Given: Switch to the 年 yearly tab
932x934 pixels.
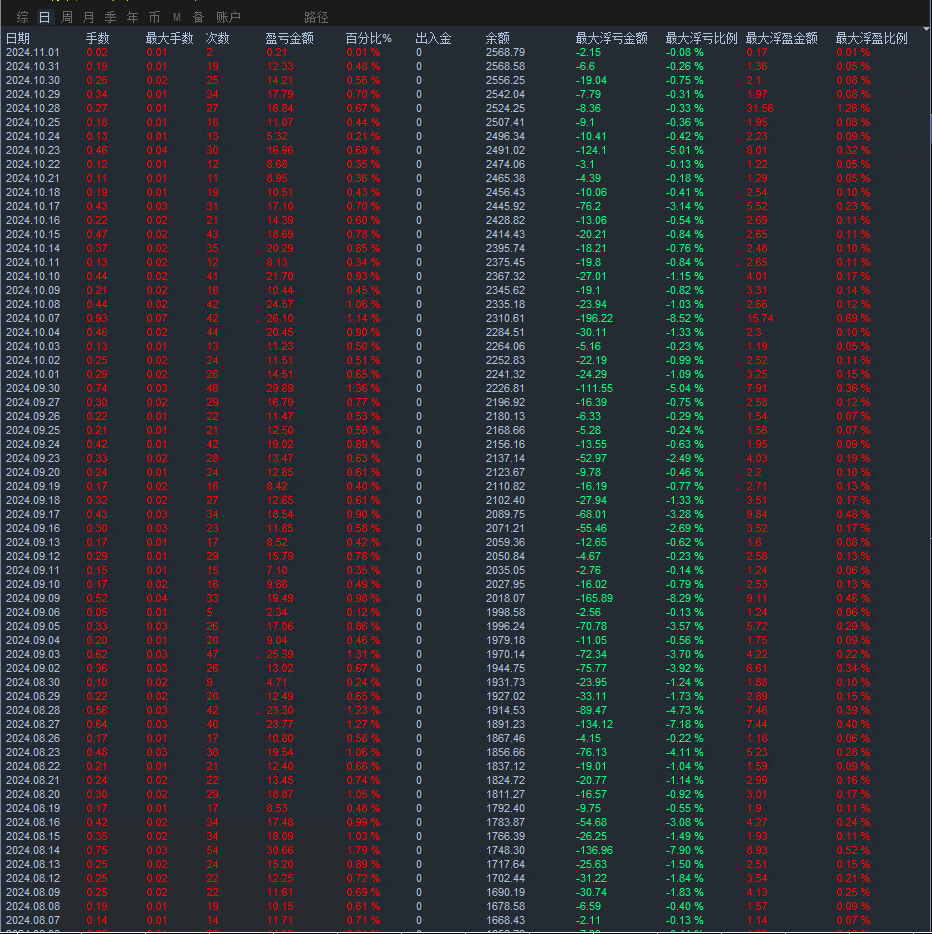Looking at the screenshot, I should tap(132, 17).
